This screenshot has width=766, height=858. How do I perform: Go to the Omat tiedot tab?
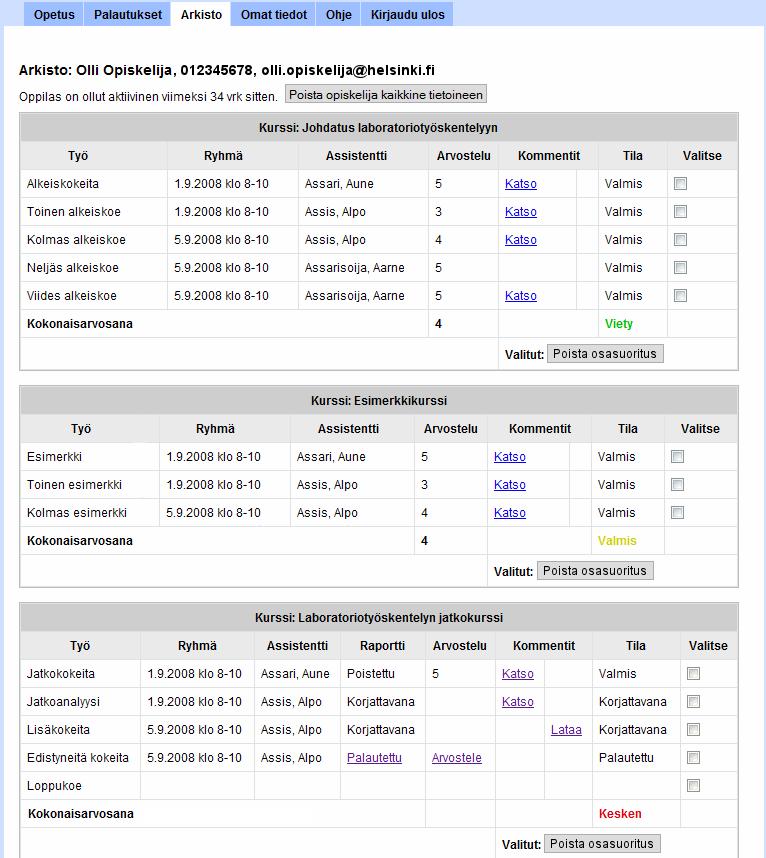click(274, 15)
